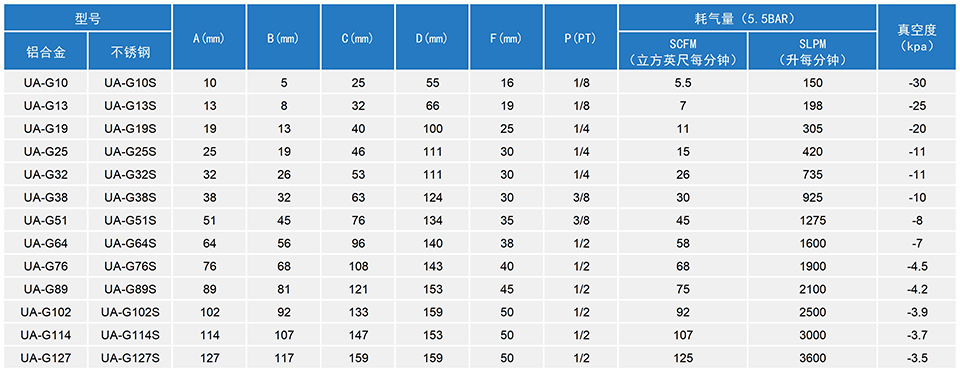This screenshot has height=372, width=960.
Task: Click SLPM value 3600
Action: 812,359
